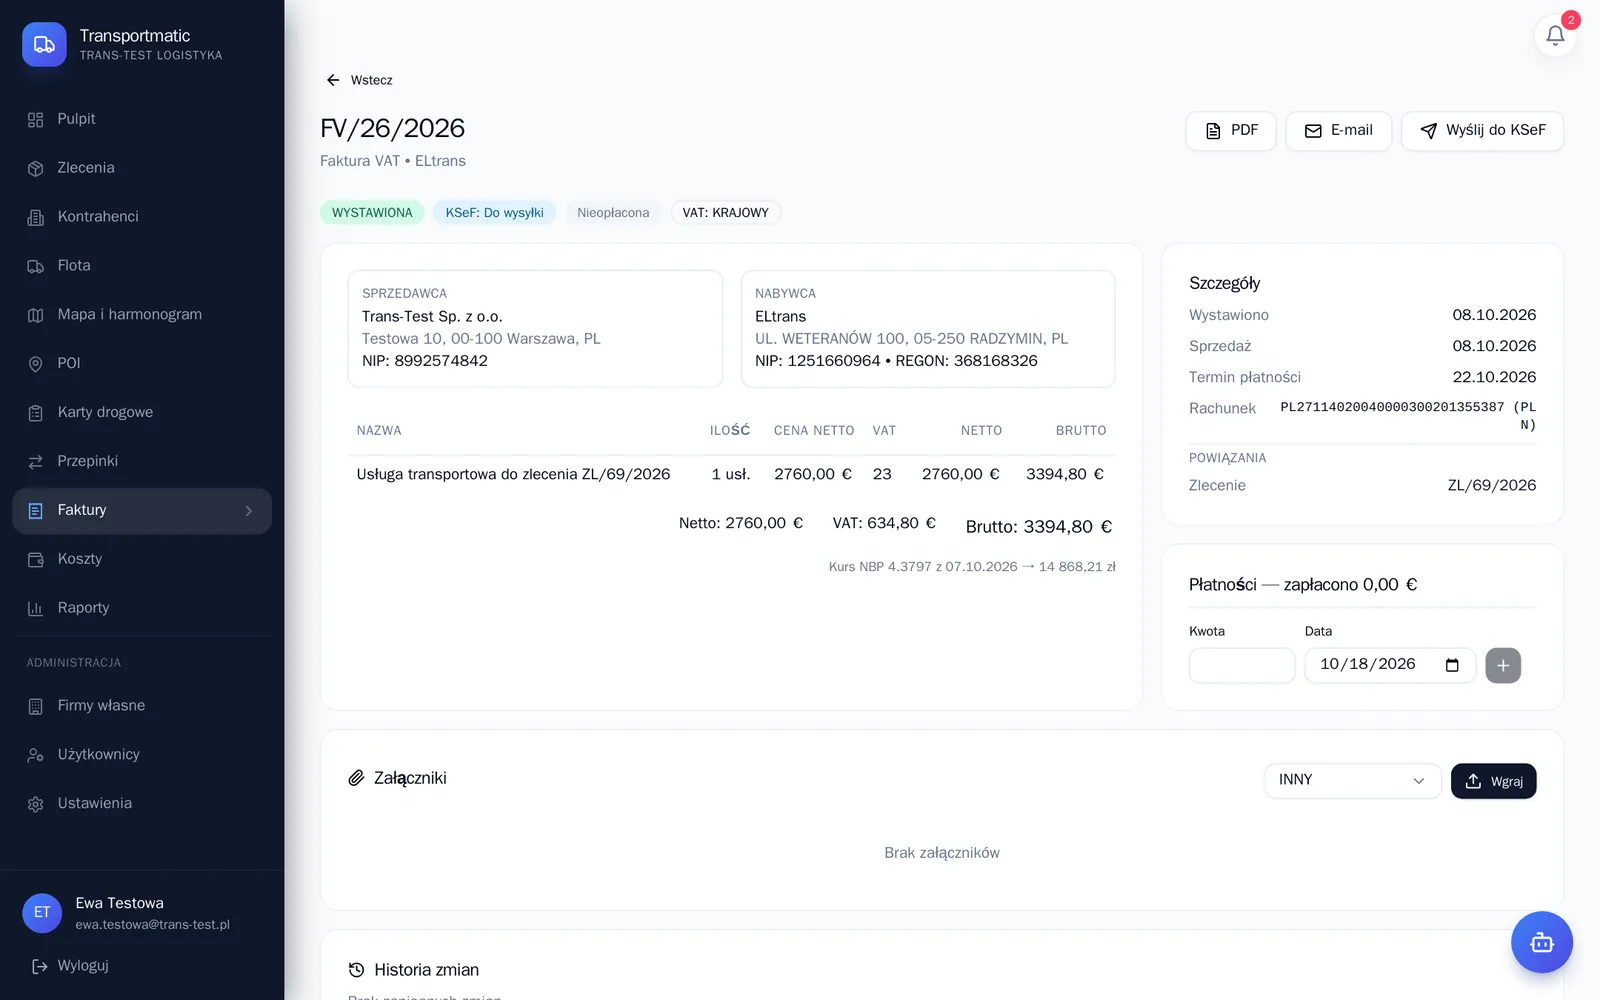Click the Koszty wallet icon

pos(36,560)
